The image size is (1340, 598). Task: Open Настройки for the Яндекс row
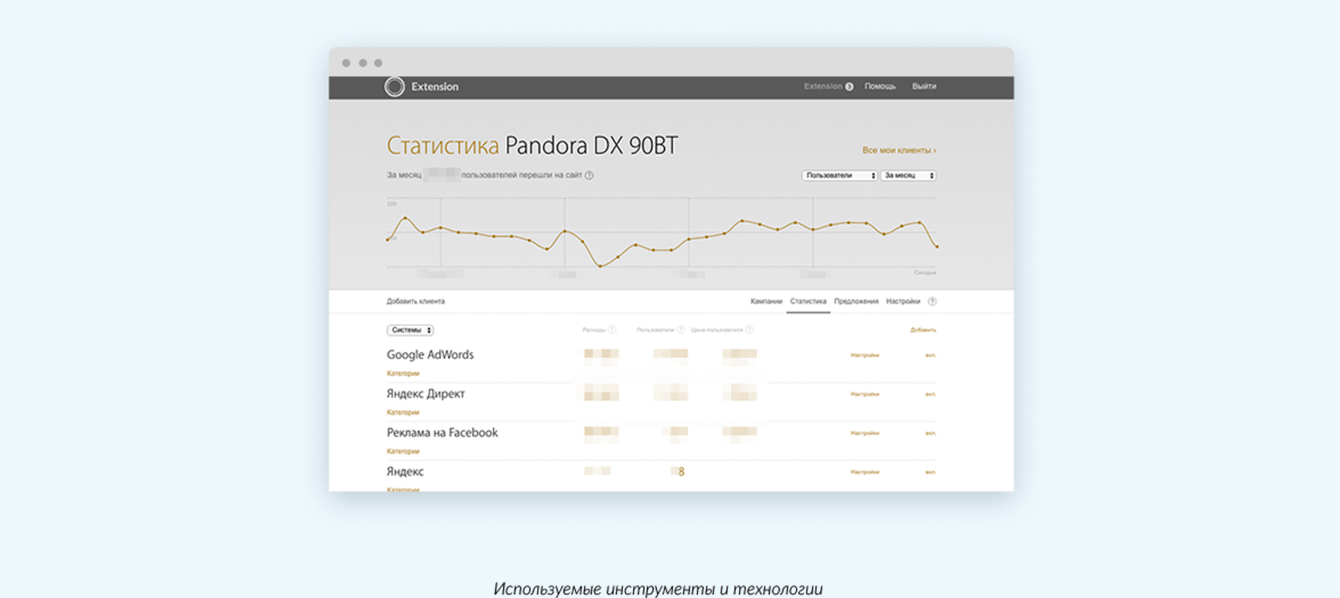tap(865, 472)
